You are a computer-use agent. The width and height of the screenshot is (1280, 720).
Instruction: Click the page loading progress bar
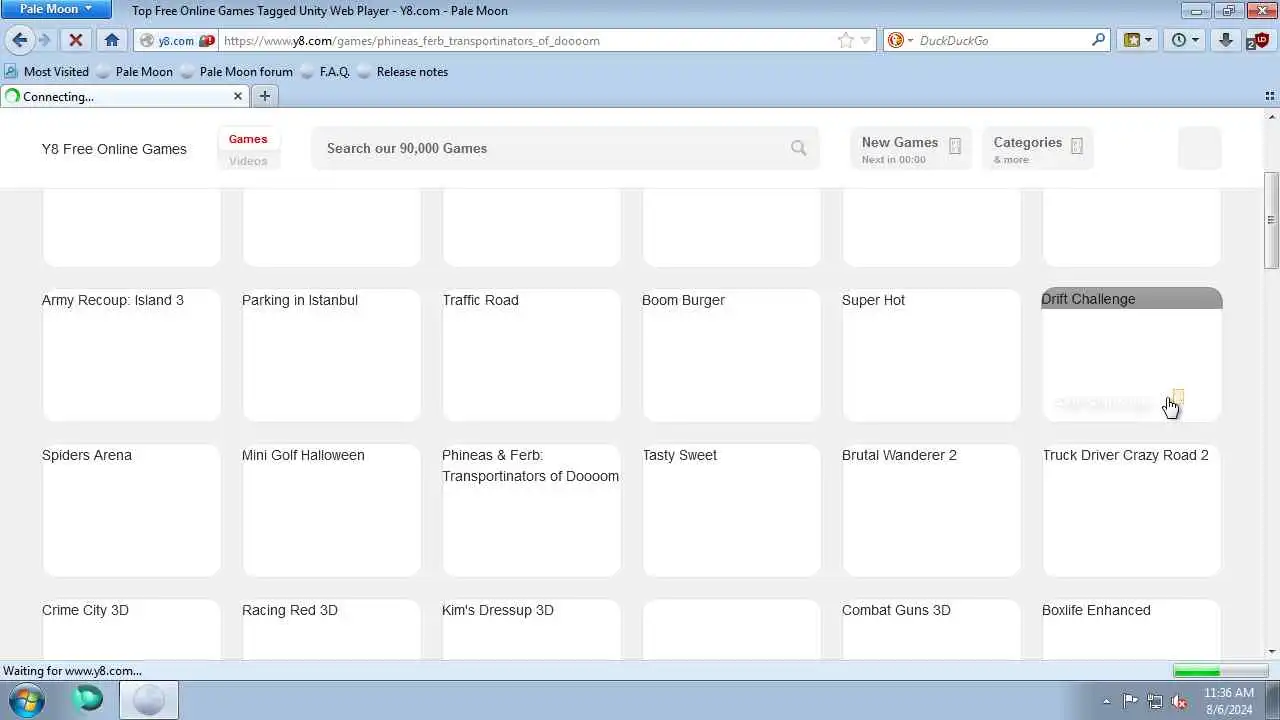(x=1220, y=671)
